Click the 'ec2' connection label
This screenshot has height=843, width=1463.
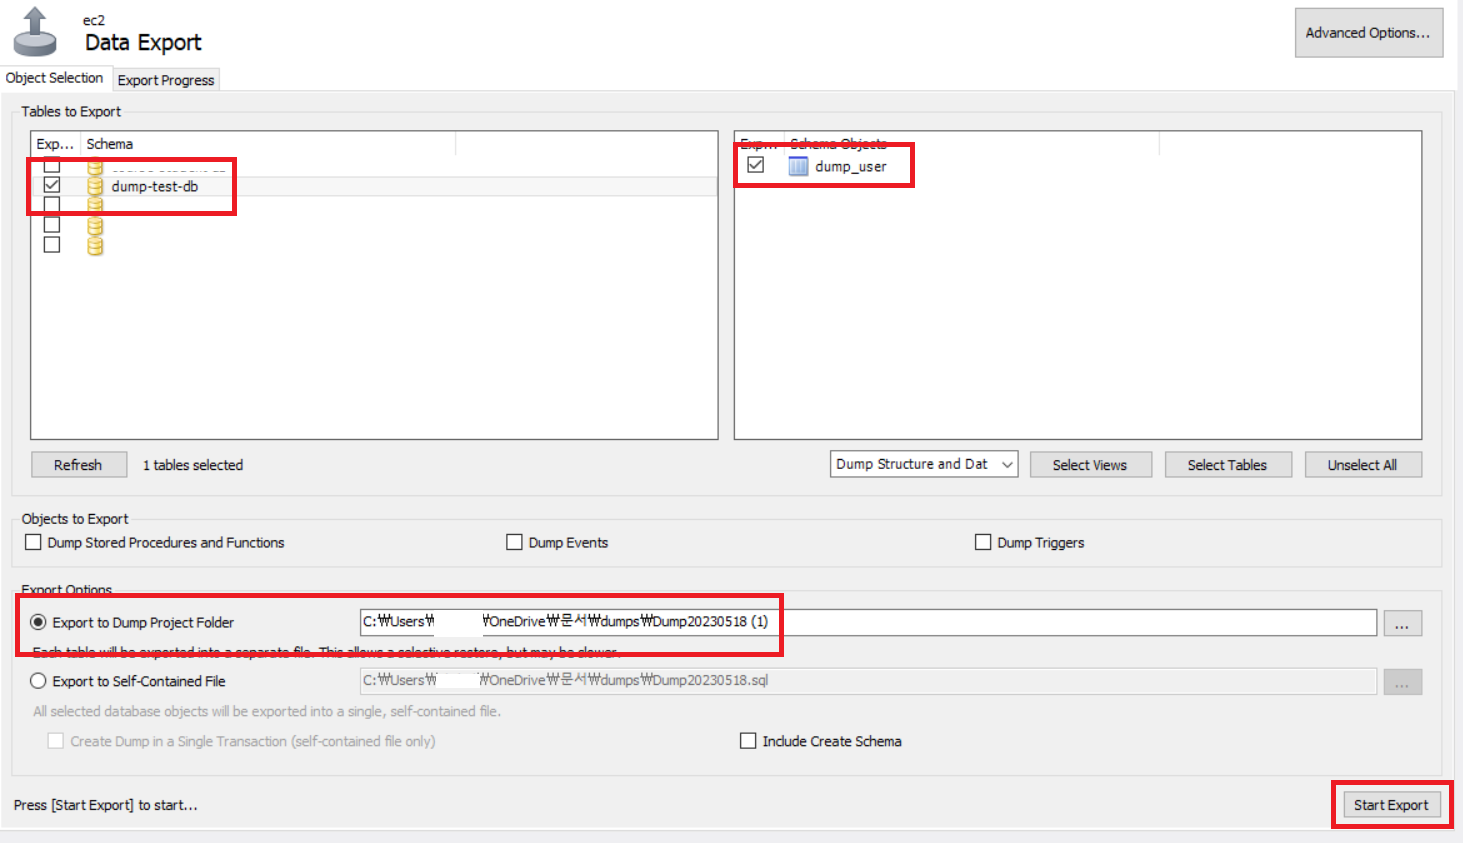coord(94,20)
